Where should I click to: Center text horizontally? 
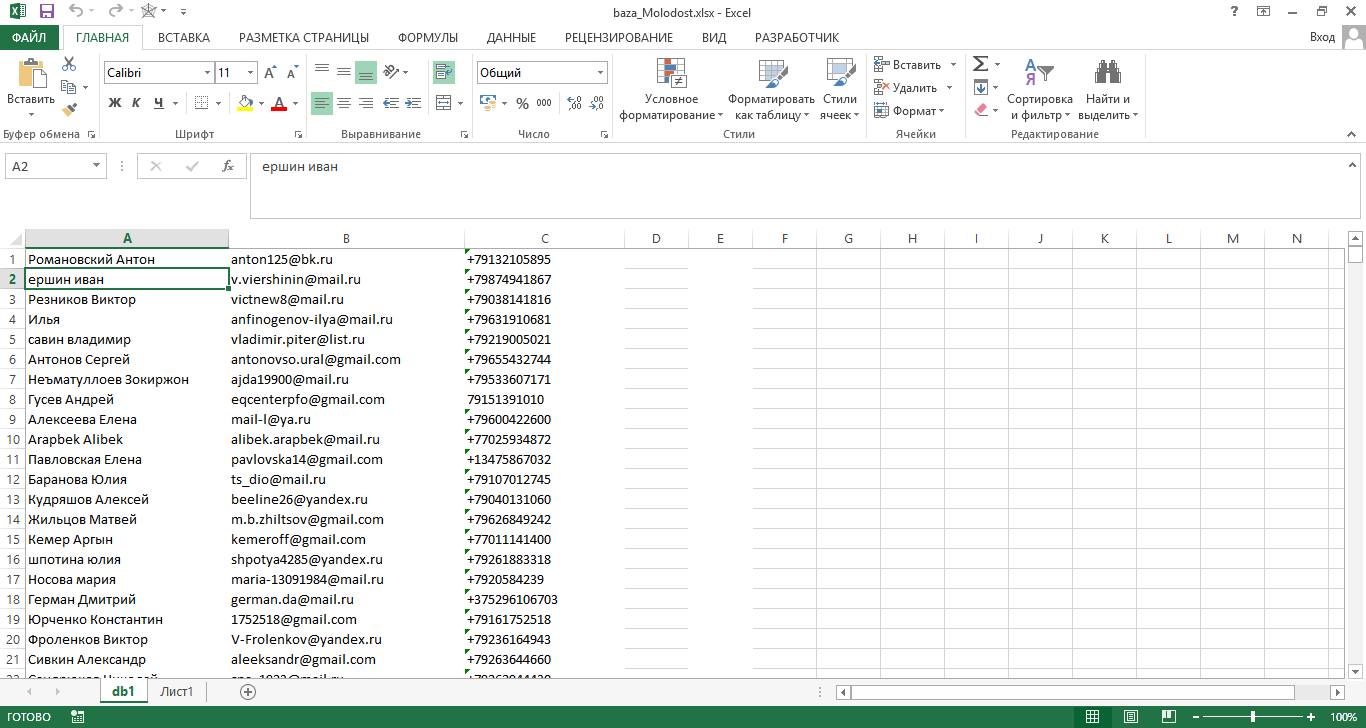(x=344, y=103)
